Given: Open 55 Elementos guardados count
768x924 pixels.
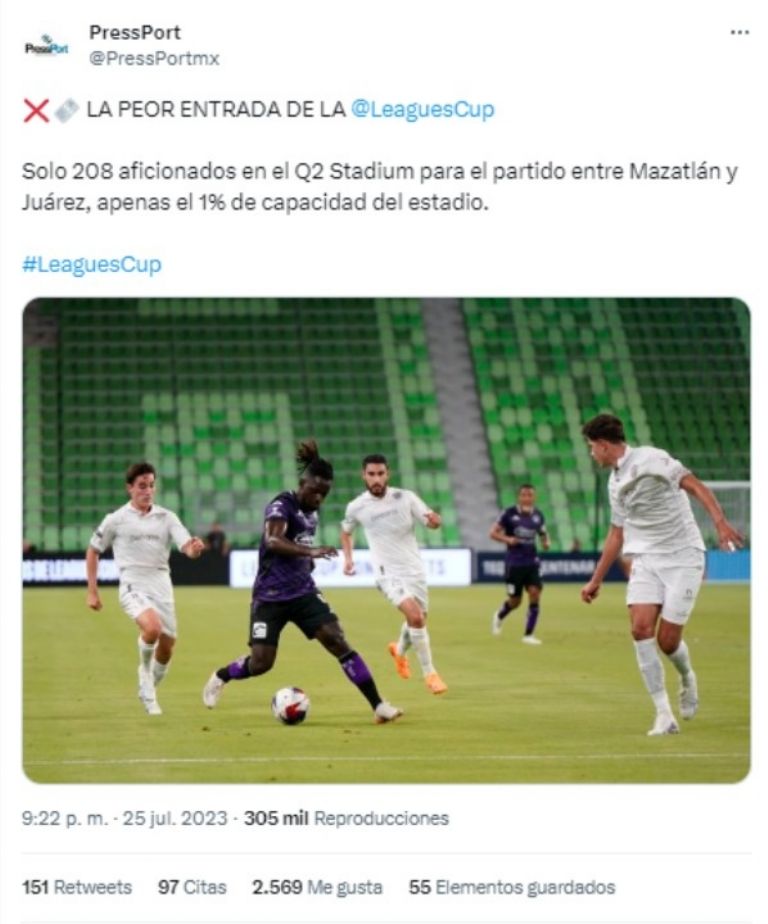Looking at the screenshot, I should pos(512,887).
